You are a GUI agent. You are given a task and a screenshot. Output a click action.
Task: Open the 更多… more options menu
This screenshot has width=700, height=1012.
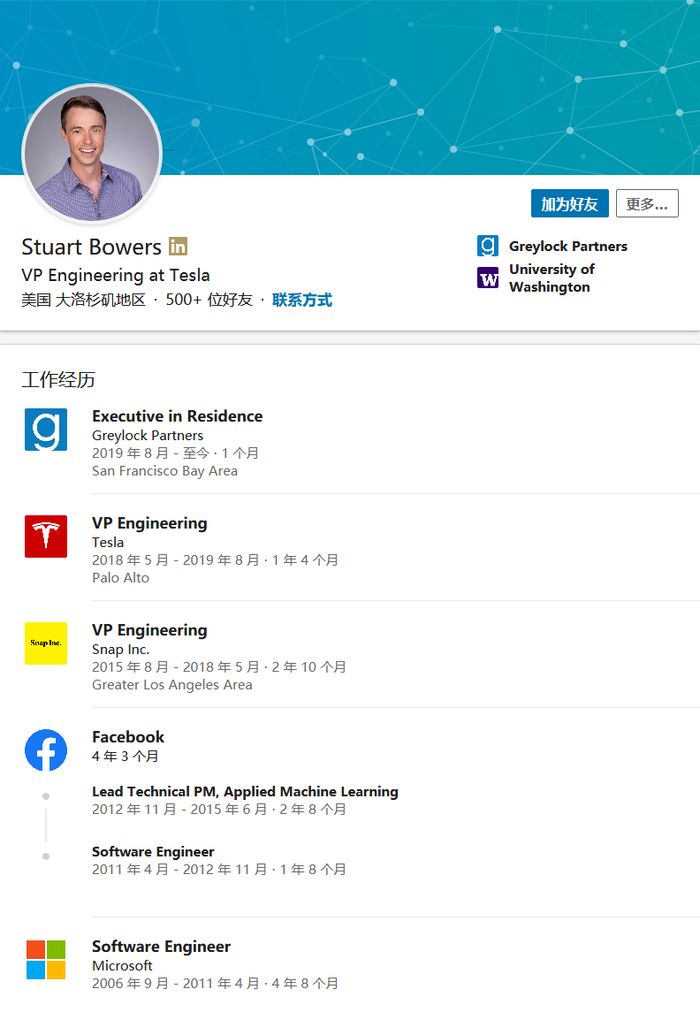[x=647, y=204]
